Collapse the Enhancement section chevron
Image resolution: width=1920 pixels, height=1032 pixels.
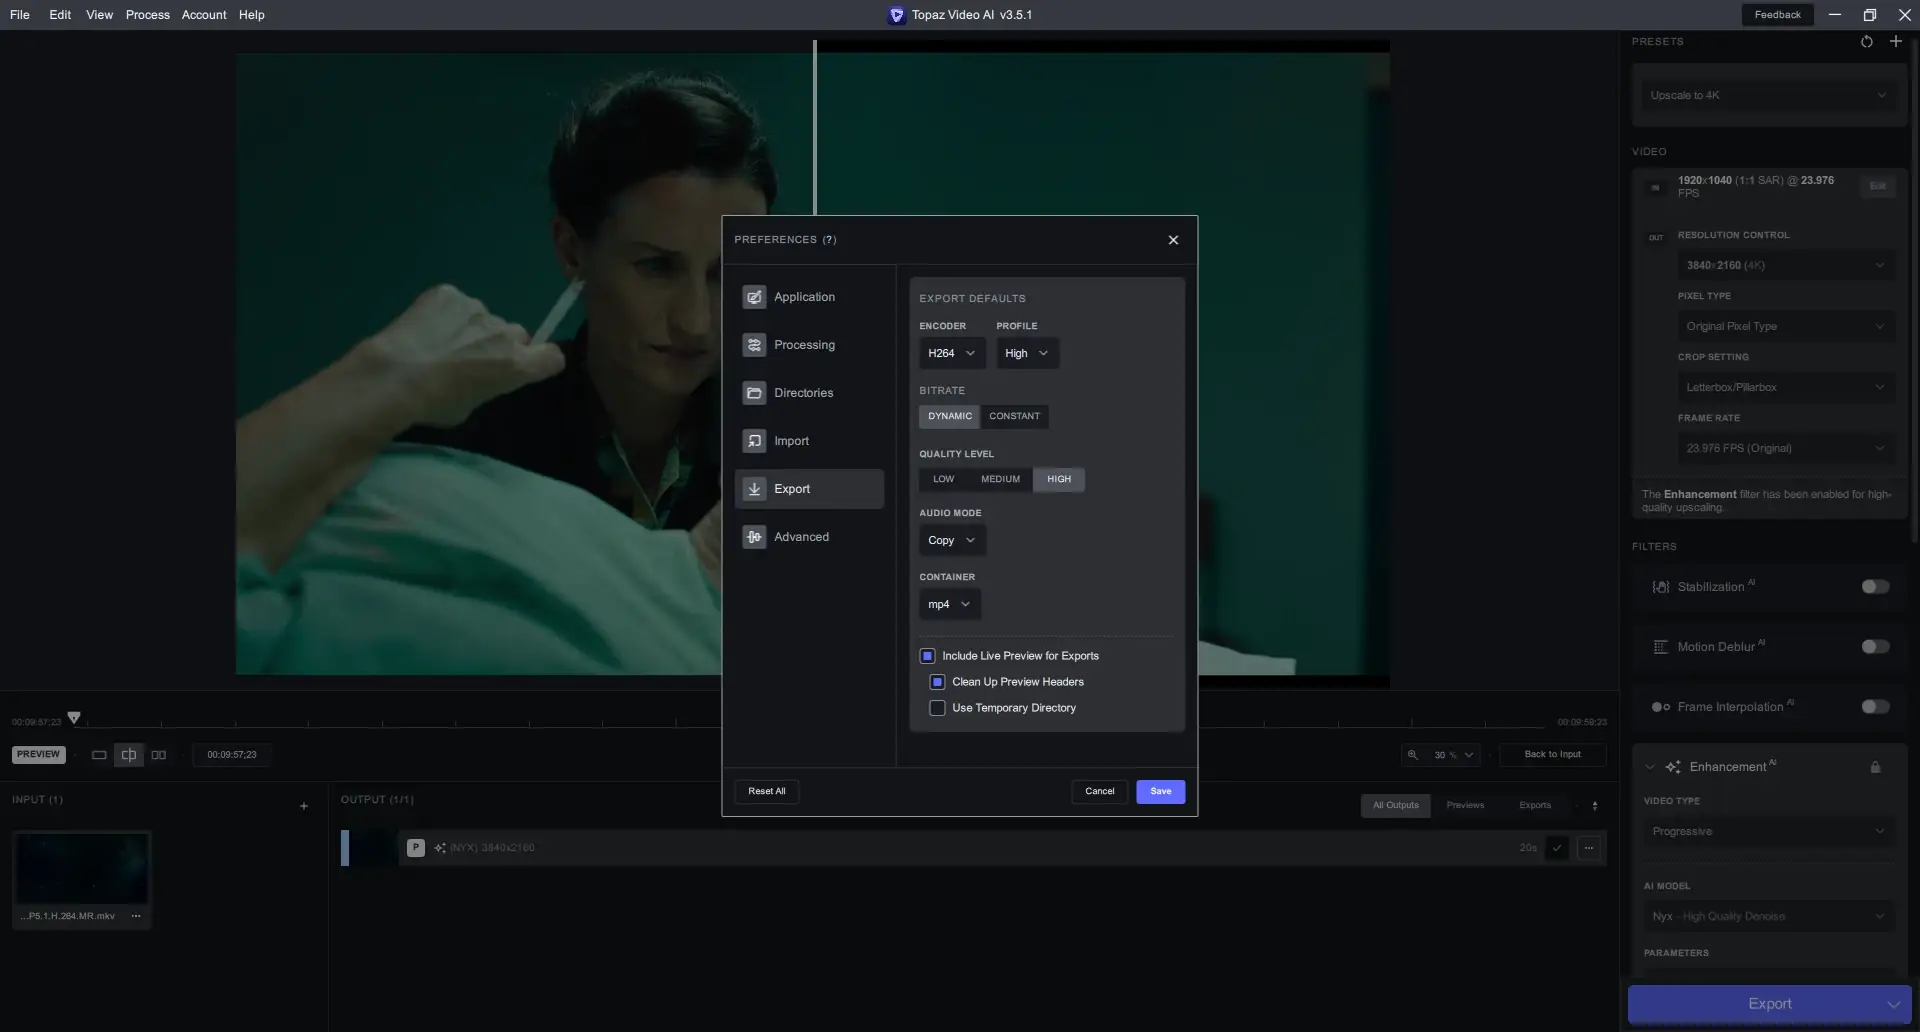pyautogui.click(x=1650, y=767)
